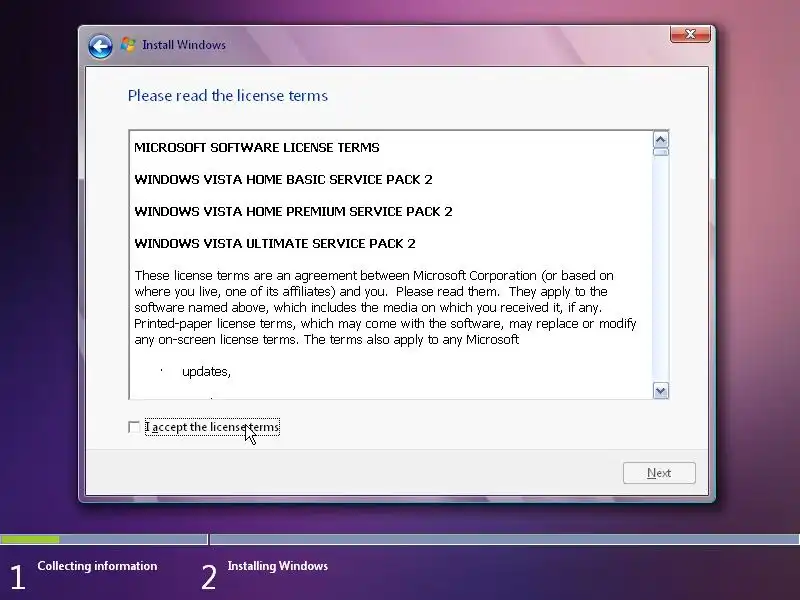Click the Windows flag logo icon
This screenshot has width=800, height=600.
(x=128, y=44)
